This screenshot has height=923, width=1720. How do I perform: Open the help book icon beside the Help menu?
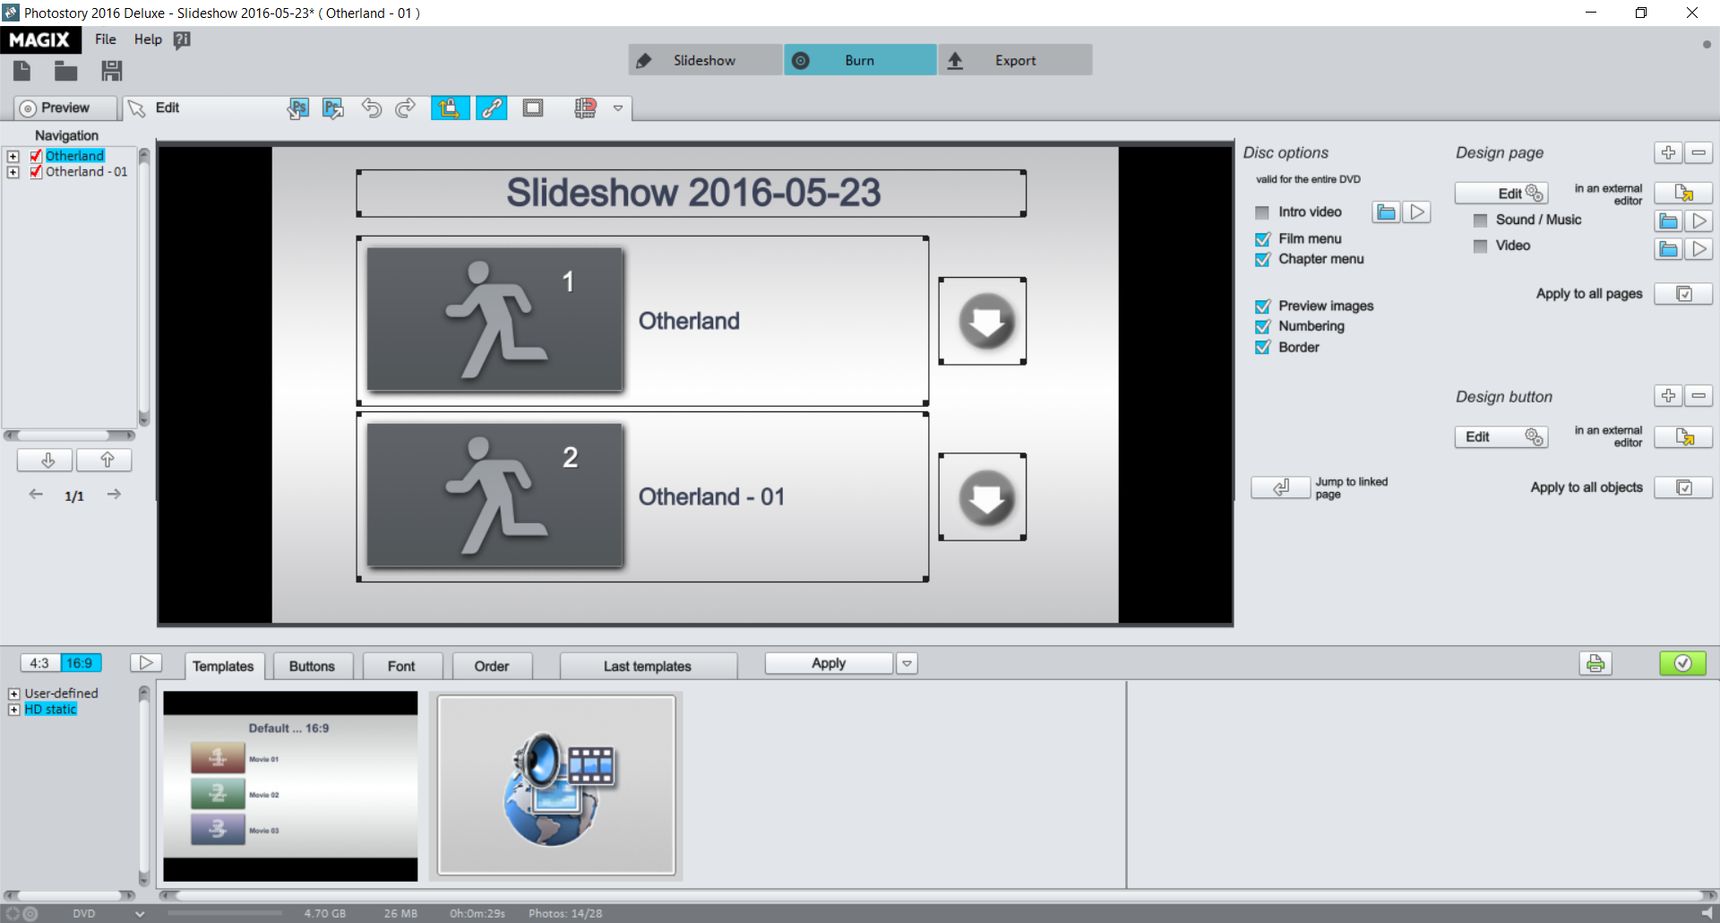pos(182,40)
